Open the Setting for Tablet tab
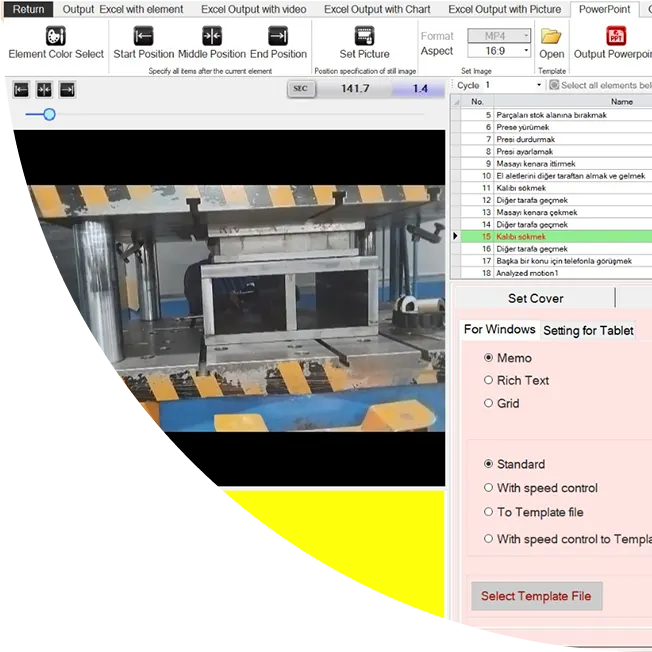The height and width of the screenshot is (652, 652). (588, 330)
